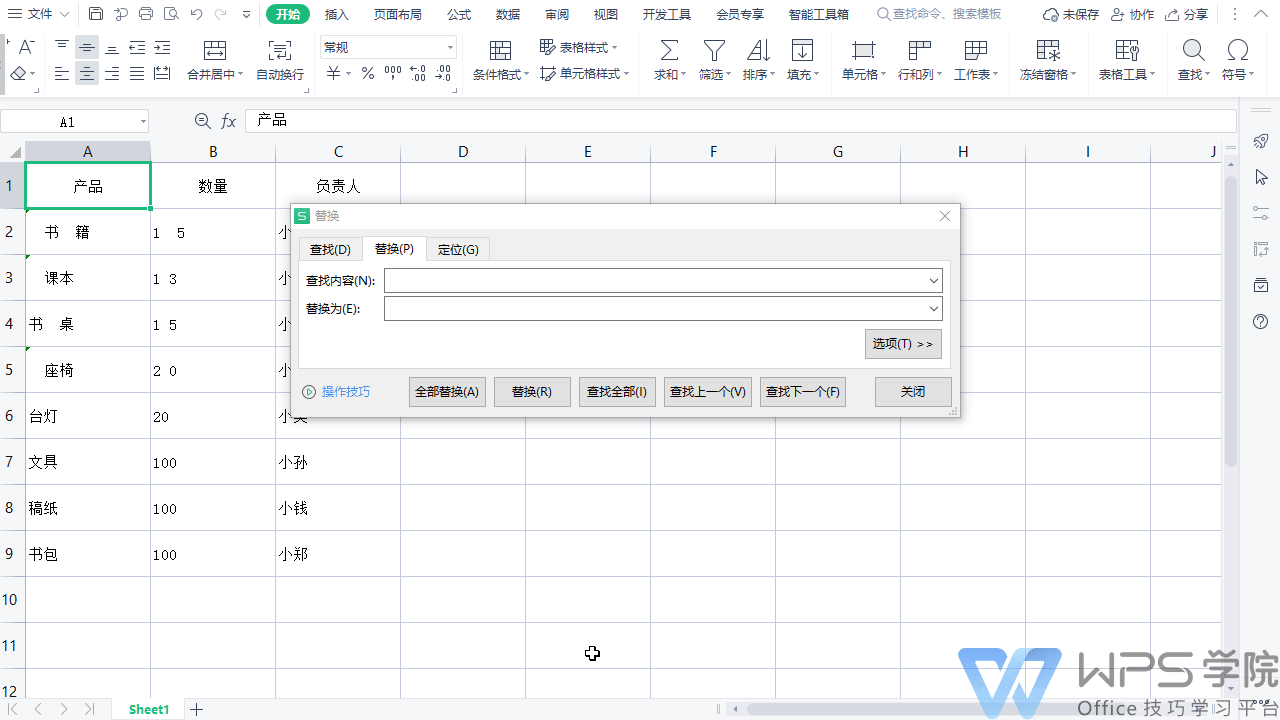This screenshot has height=720, width=1280.
Task: Click the Redo arrow icon
Action: click(x=221, y=14)
